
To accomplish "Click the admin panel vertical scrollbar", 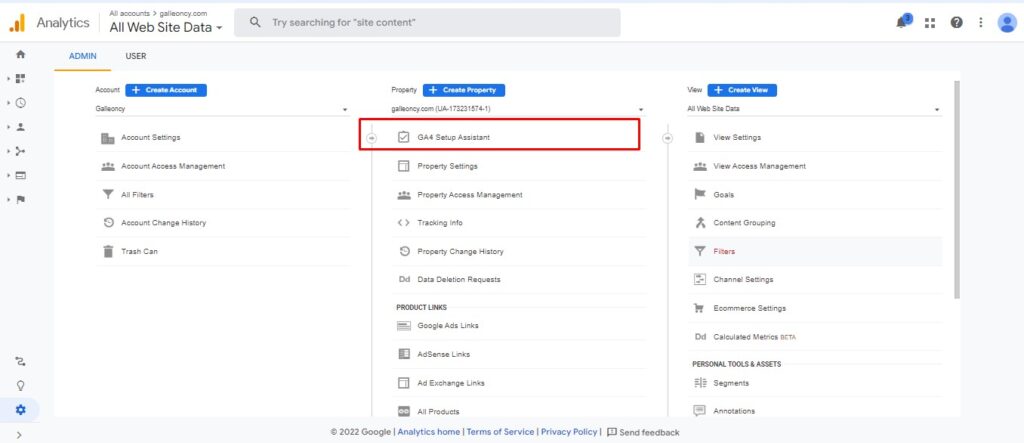I will click(957, 189).
